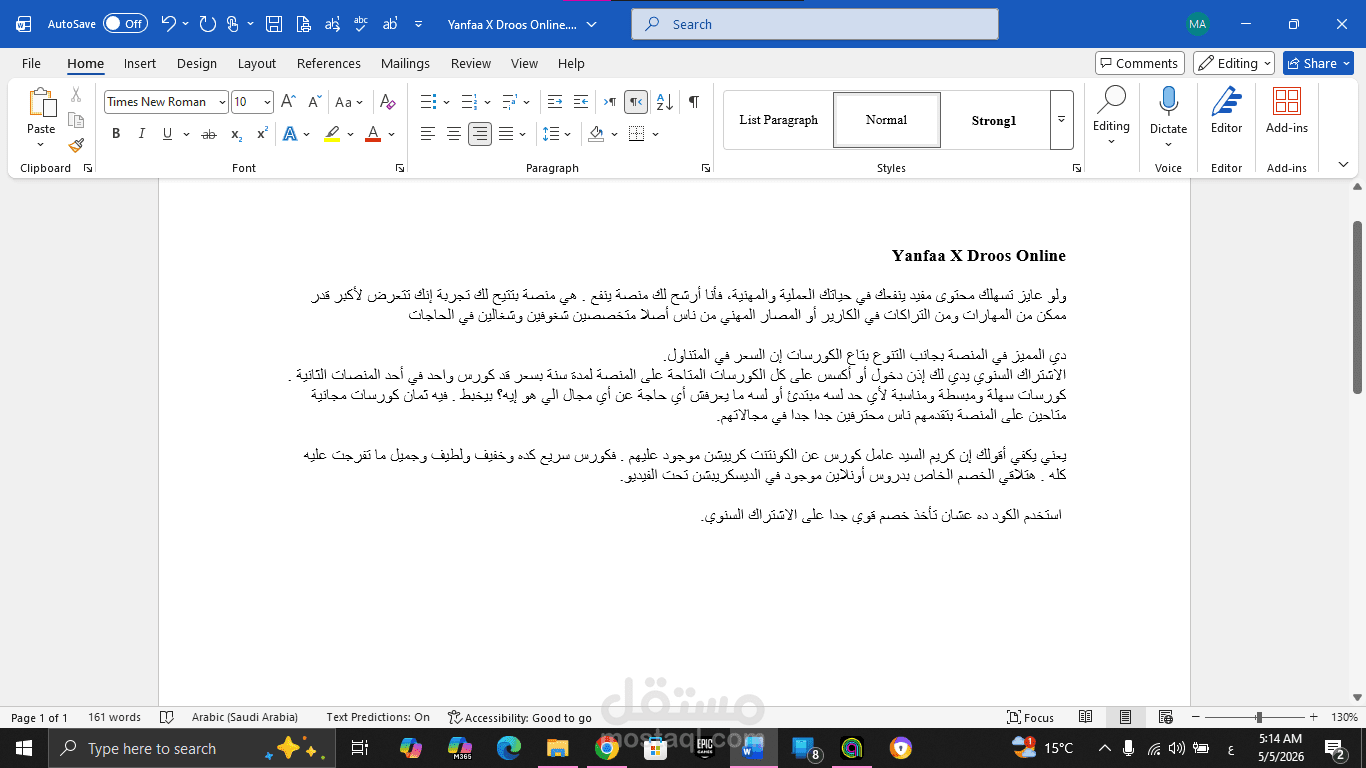The image size is (1366, 768).
Task: Show paragraph marks with the pilcrow icon
Action: click(693, 102)
